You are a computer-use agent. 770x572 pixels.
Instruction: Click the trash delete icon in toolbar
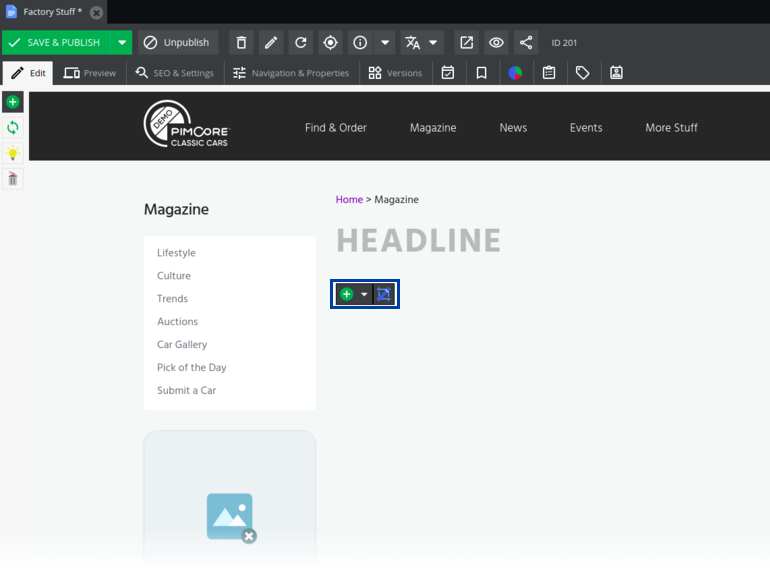click(241, 43)
